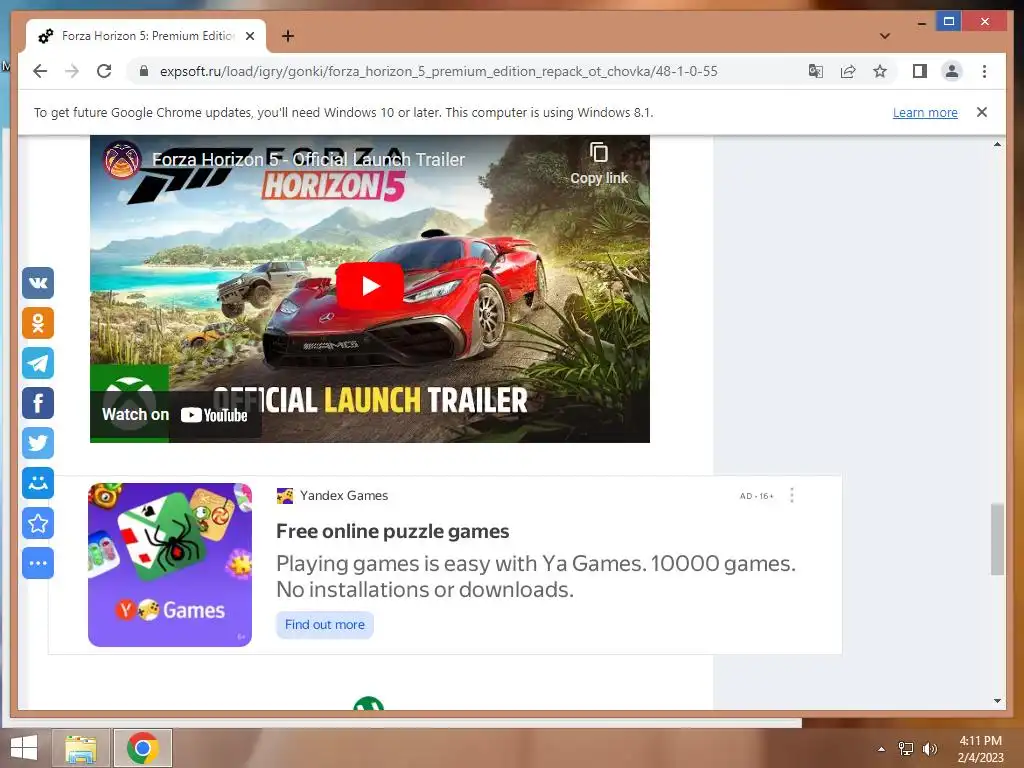Reload the current page
This screenshot has width=1024, height=768.
pos(104,71)
